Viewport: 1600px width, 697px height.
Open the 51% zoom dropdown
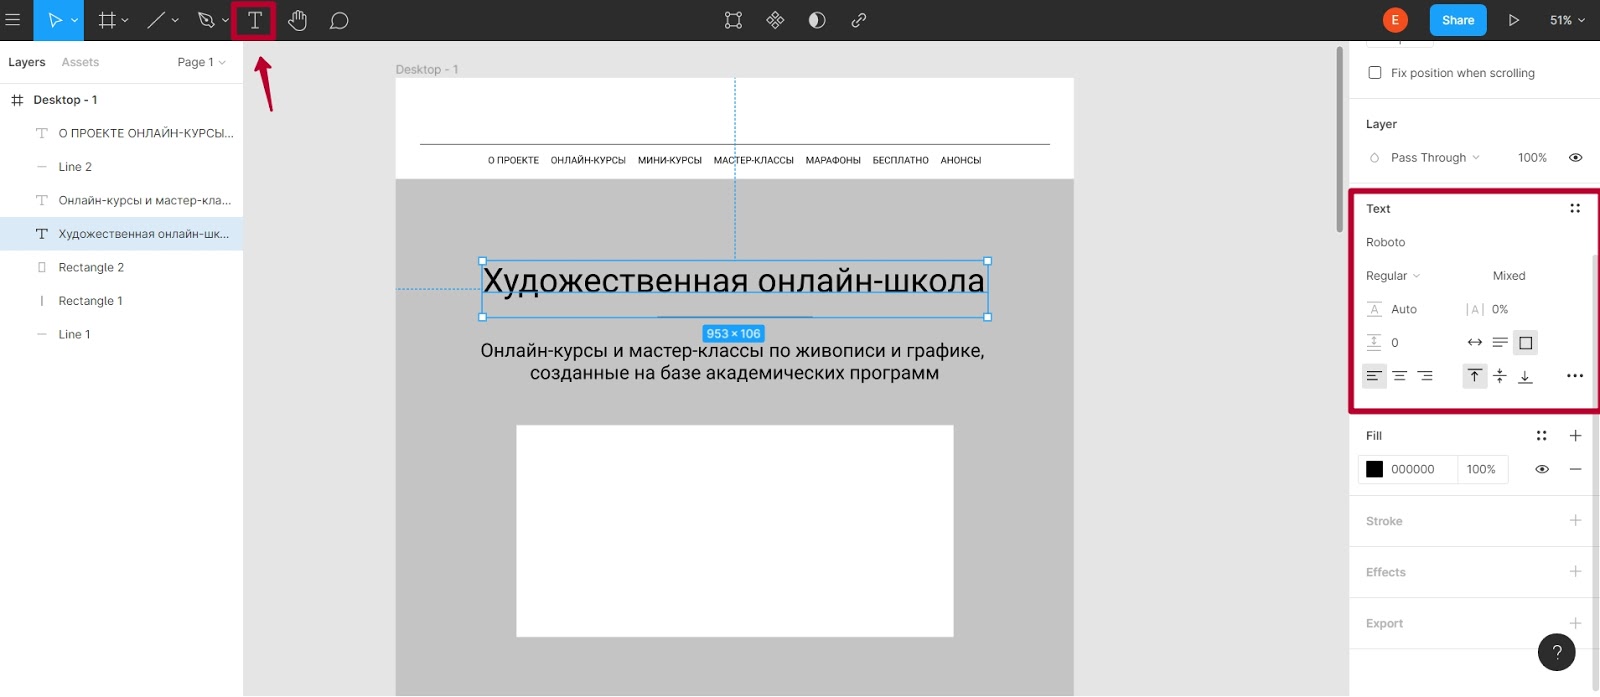tap(1567, 20)
